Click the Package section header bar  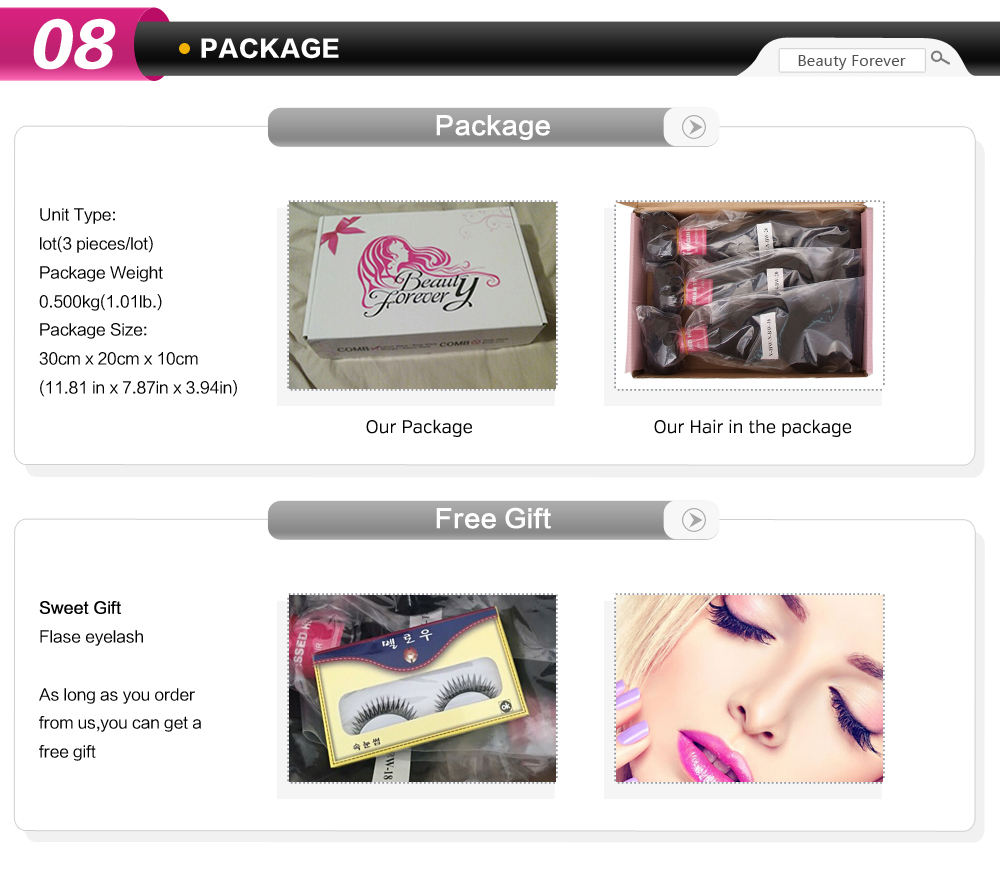(x=492, y=127)
